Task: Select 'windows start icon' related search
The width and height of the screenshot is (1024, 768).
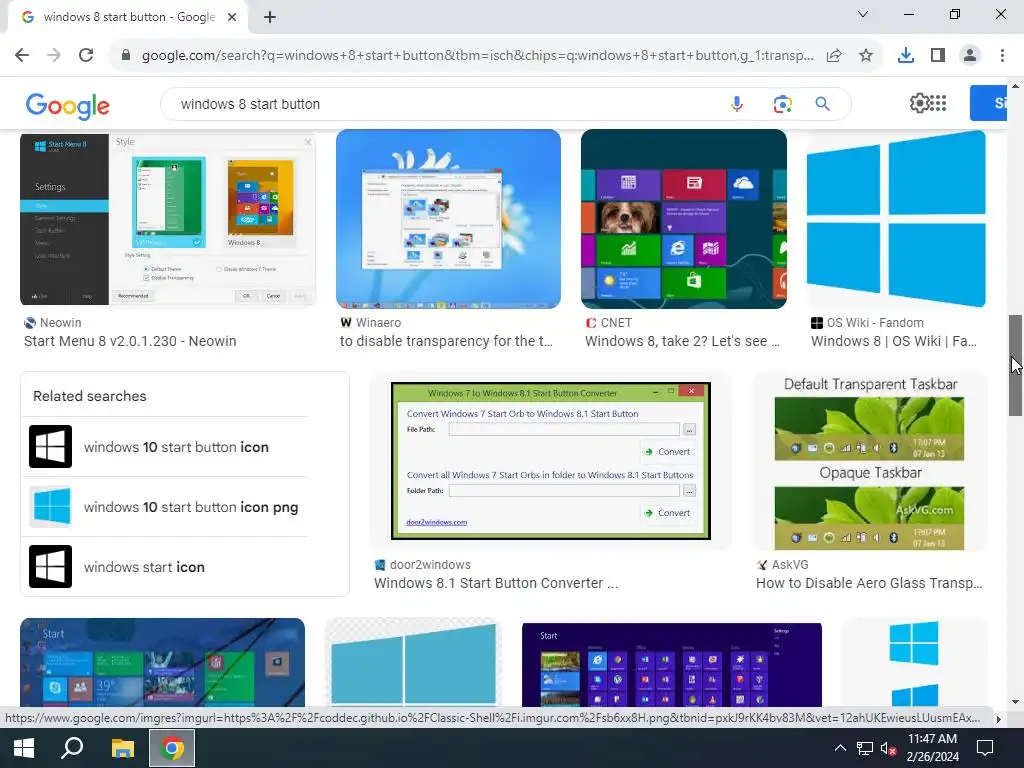Action: point(164,567)
